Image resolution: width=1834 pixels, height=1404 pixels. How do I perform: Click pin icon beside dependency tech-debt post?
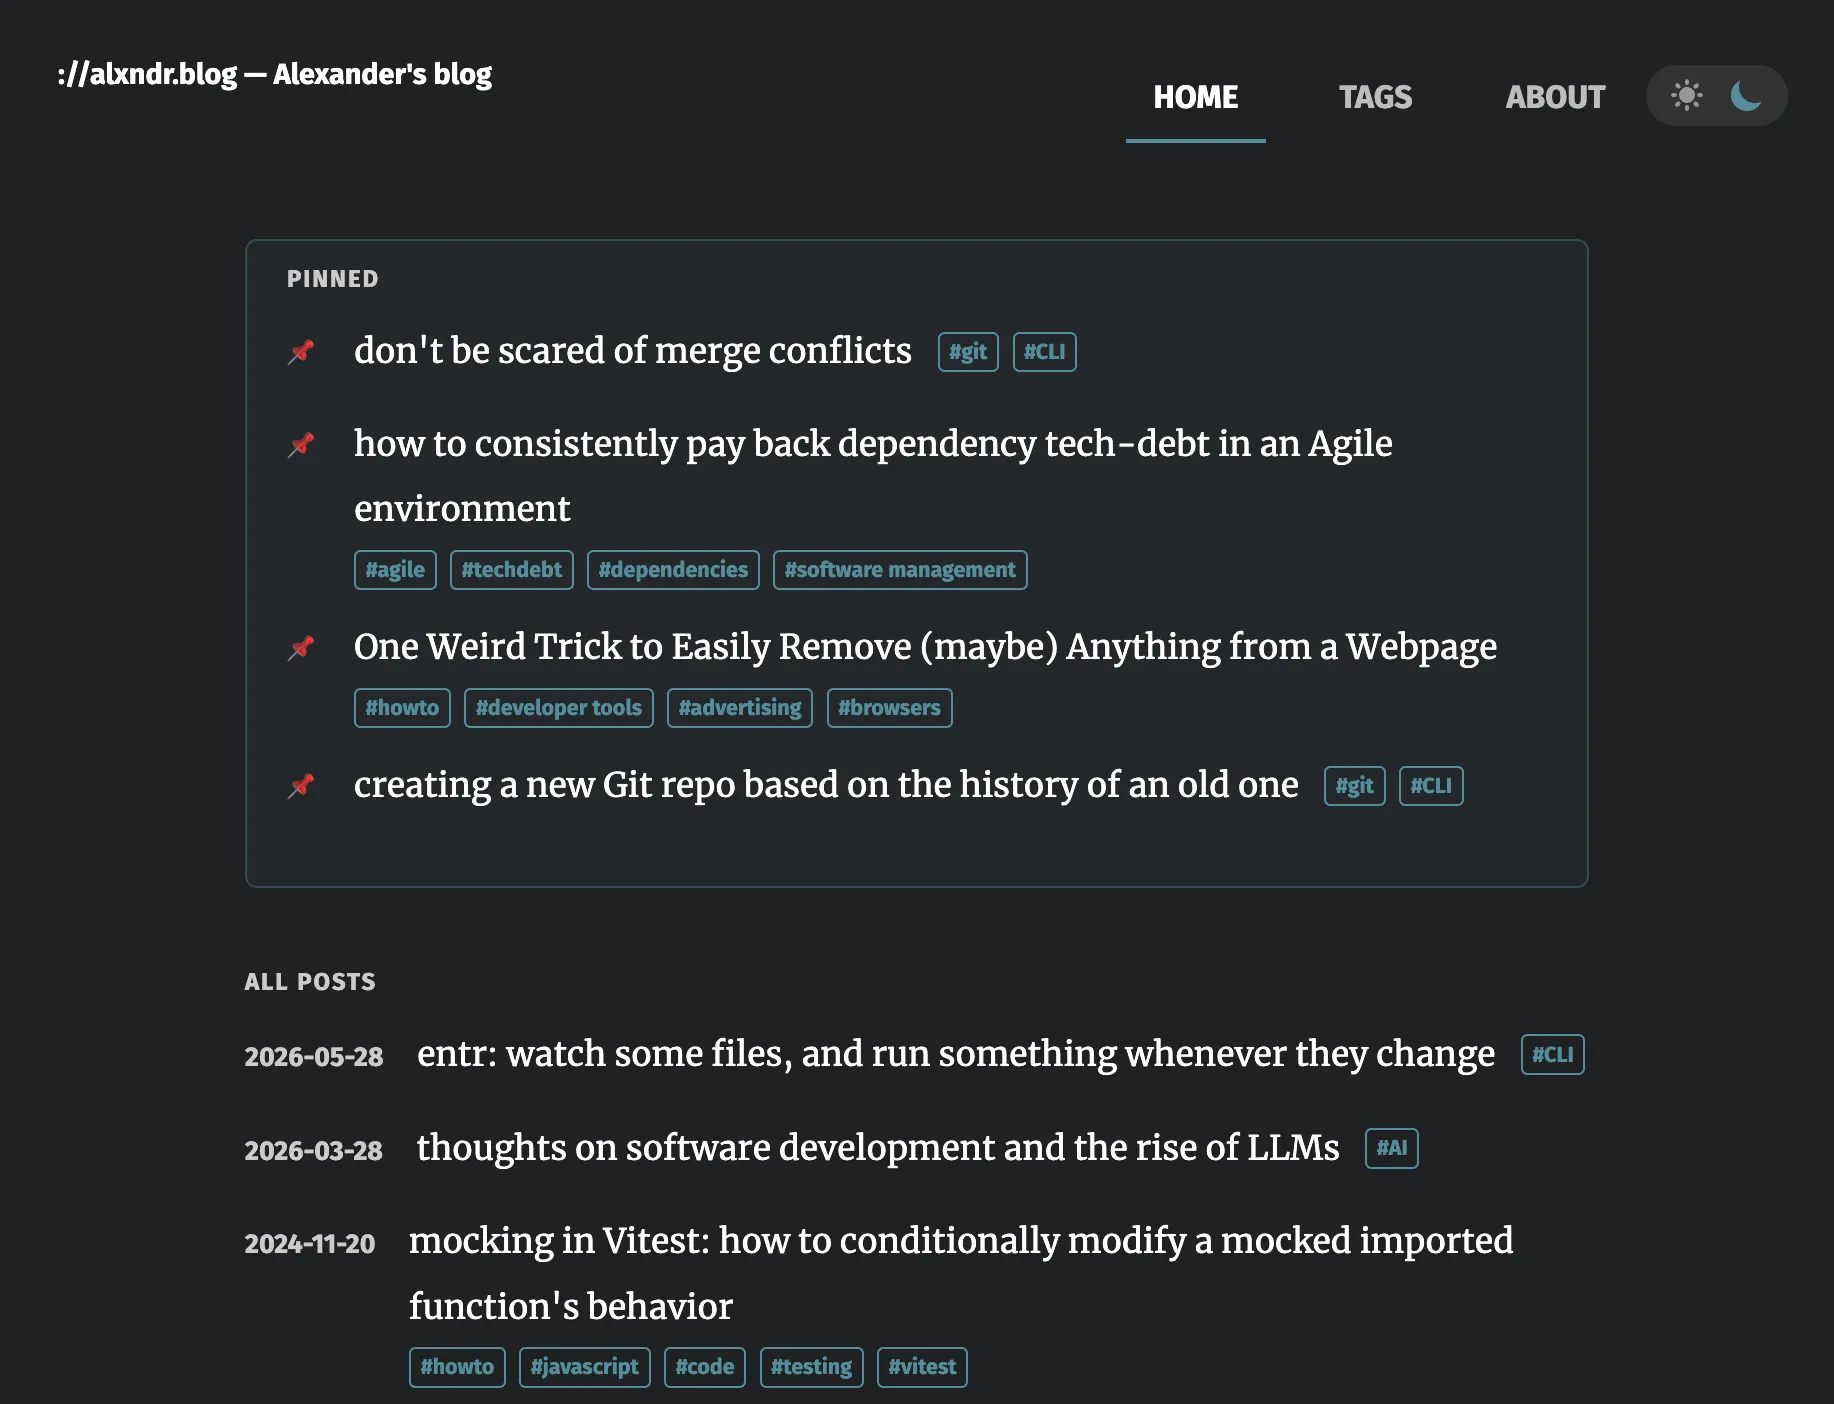pyautogui.click(x=301, y=445)
